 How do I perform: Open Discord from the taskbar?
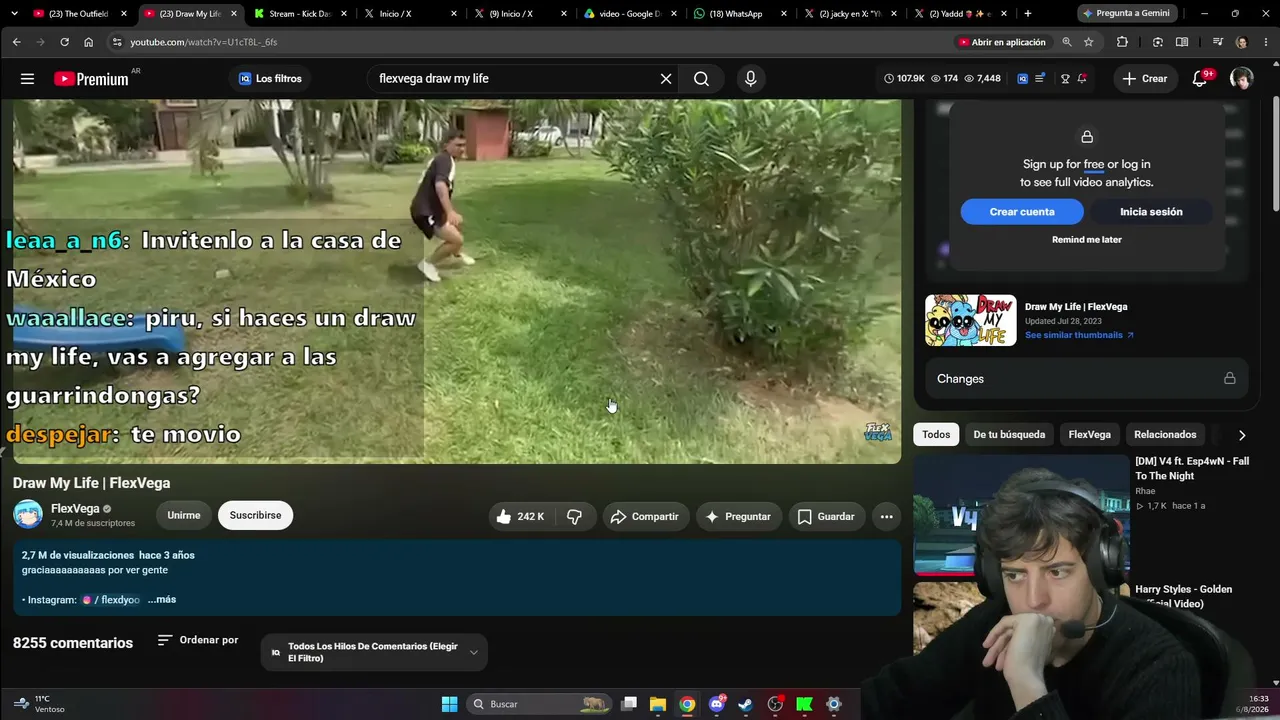point(716,704)
